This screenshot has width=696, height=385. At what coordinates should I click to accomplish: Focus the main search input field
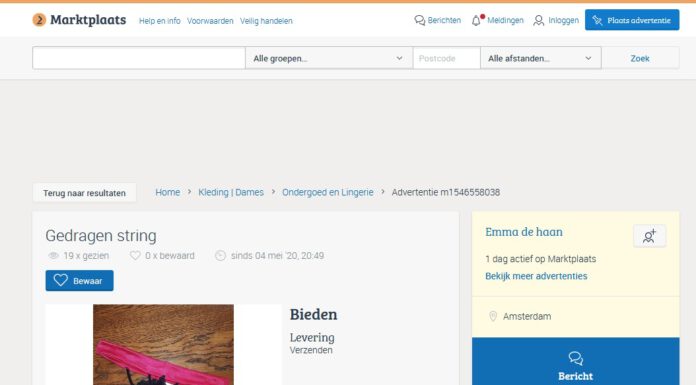139,58
